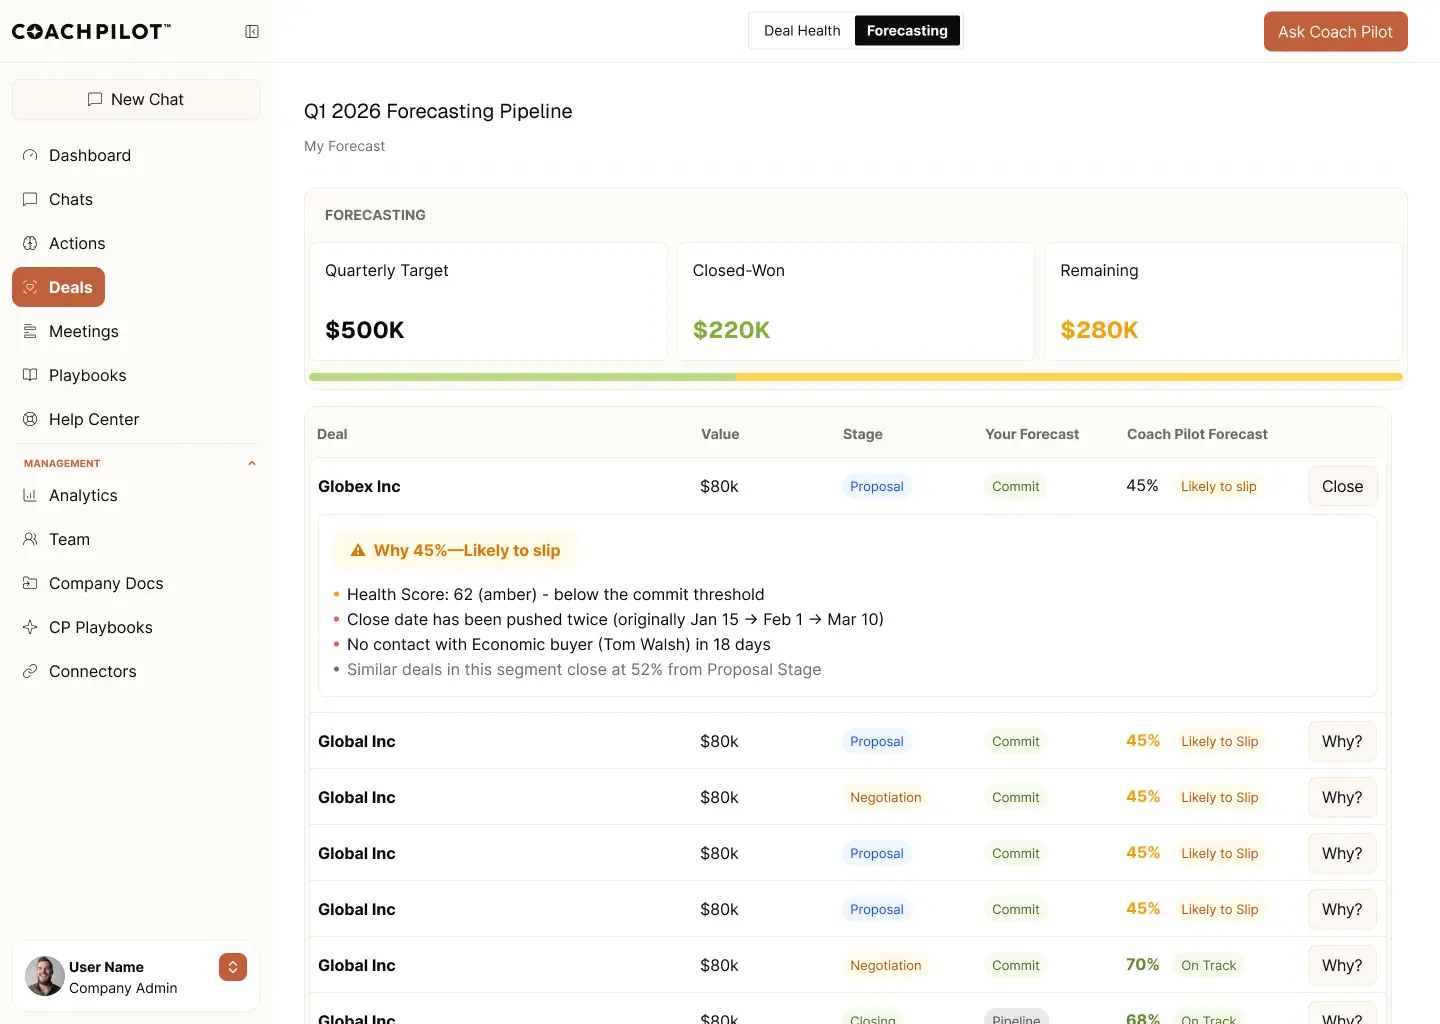Open the user account switcher arrows
The height and width of the screenshot is (1024, 1440).
tap(233, 967)
